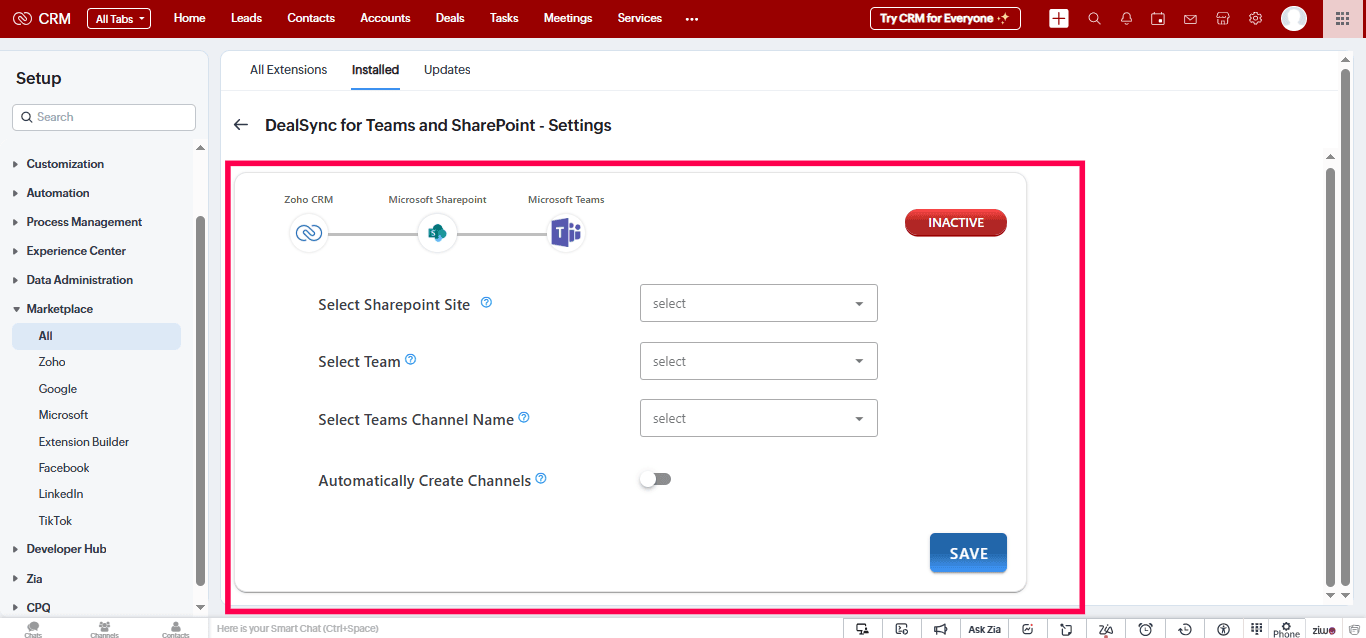Open the Accounts module
Screen dimensions: 1366x638
(x=385, y=18)
